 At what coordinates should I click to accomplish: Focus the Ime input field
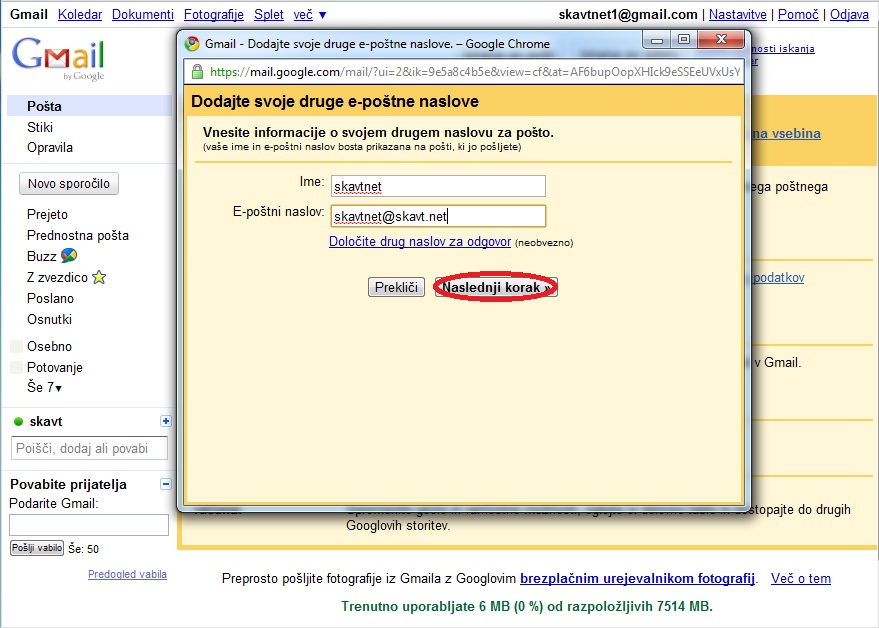pyautogui.click(x=438, y=186)
